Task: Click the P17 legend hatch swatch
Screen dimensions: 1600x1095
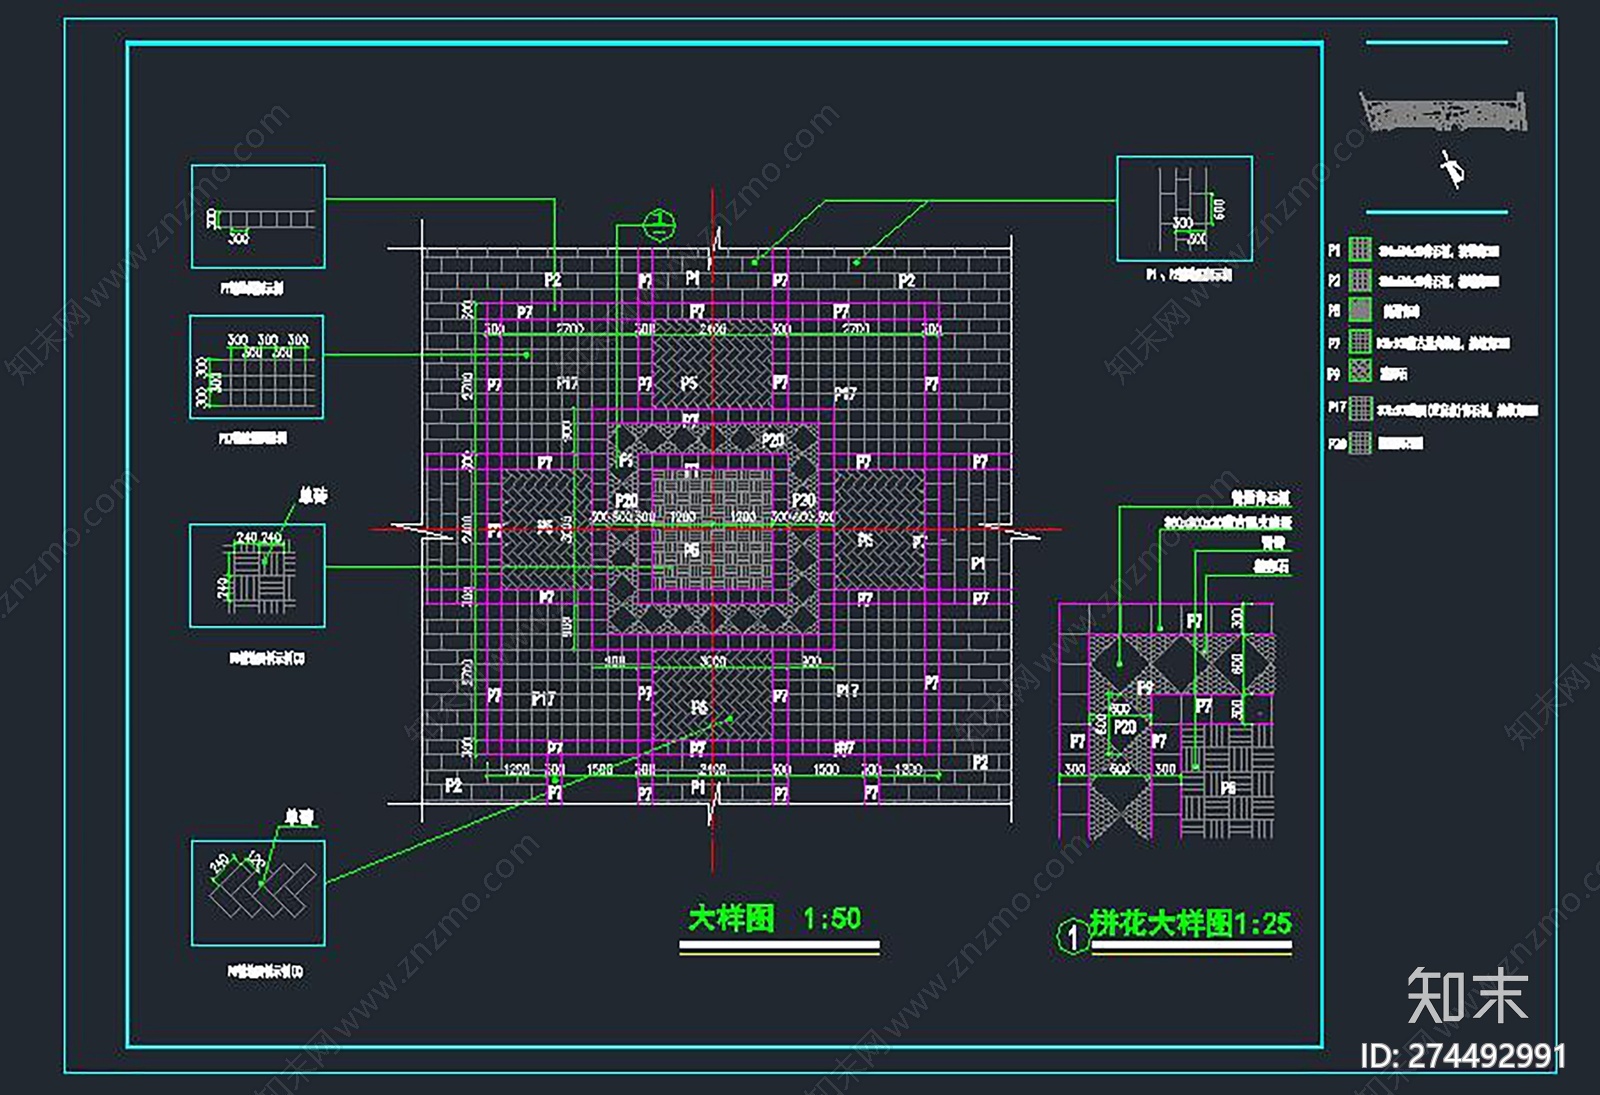Action: pos(1360,408)
